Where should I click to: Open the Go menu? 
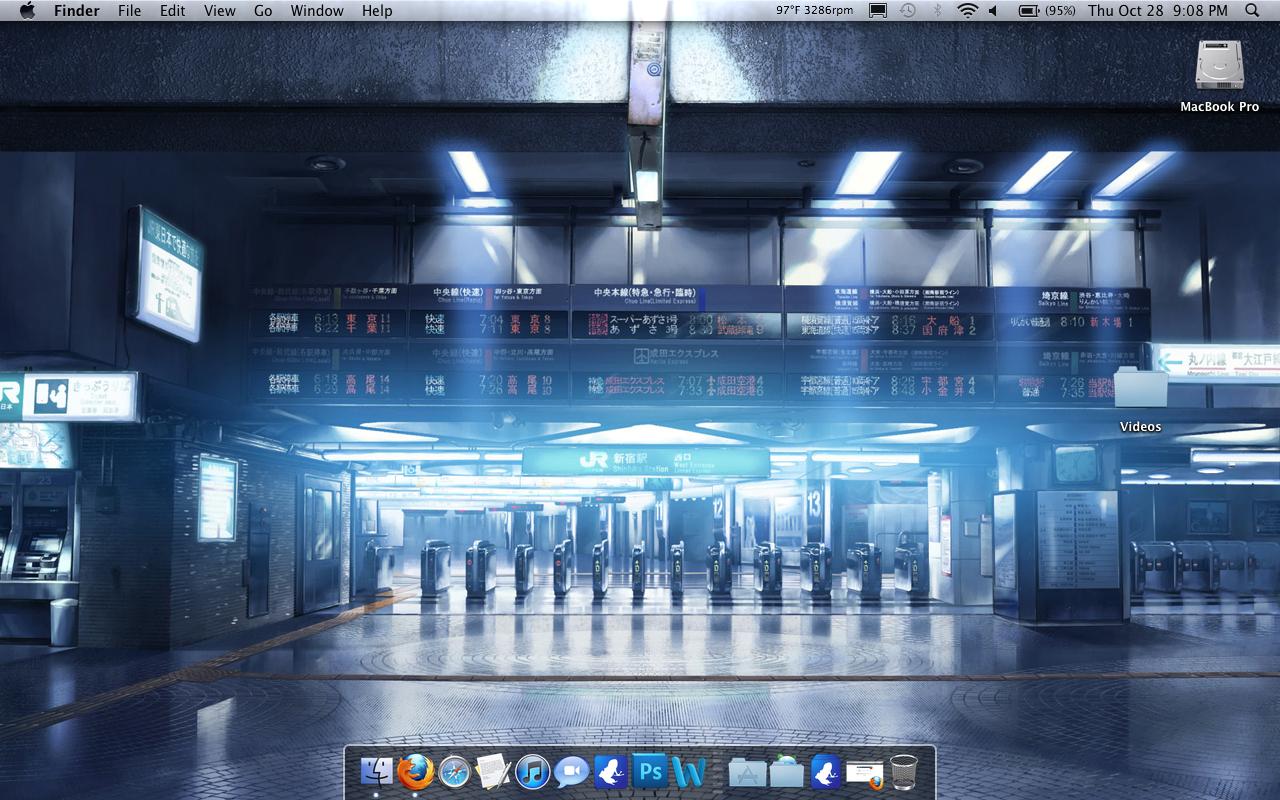[x=263, y=10]
